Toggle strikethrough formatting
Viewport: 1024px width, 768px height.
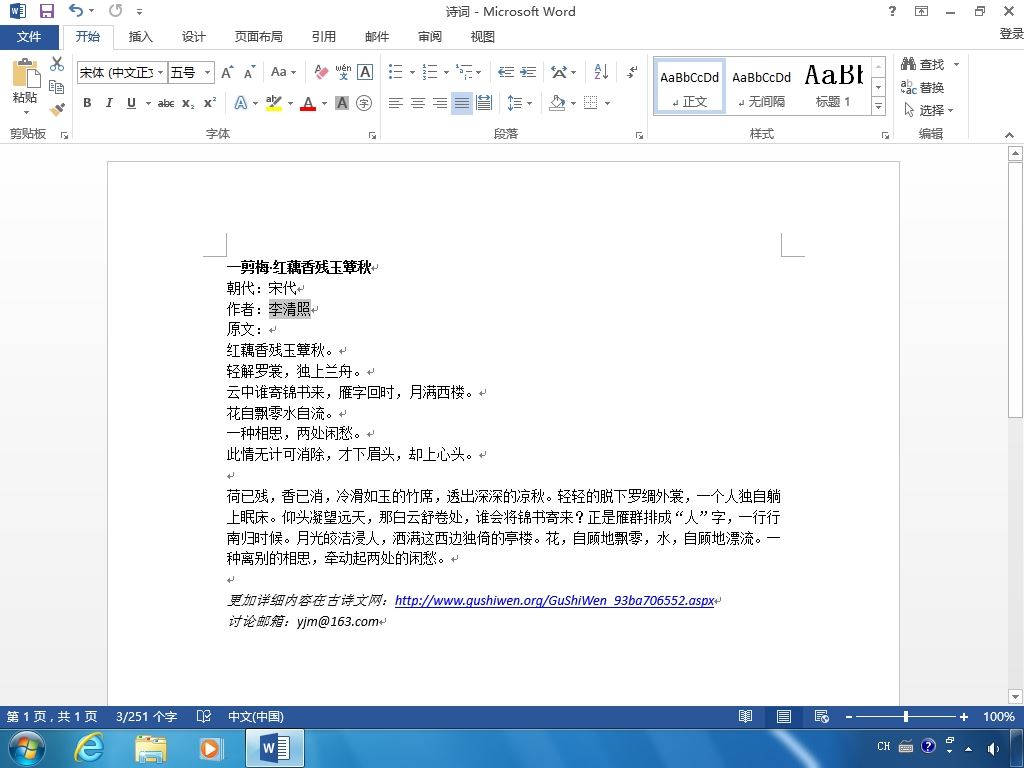tap(166, 103)
